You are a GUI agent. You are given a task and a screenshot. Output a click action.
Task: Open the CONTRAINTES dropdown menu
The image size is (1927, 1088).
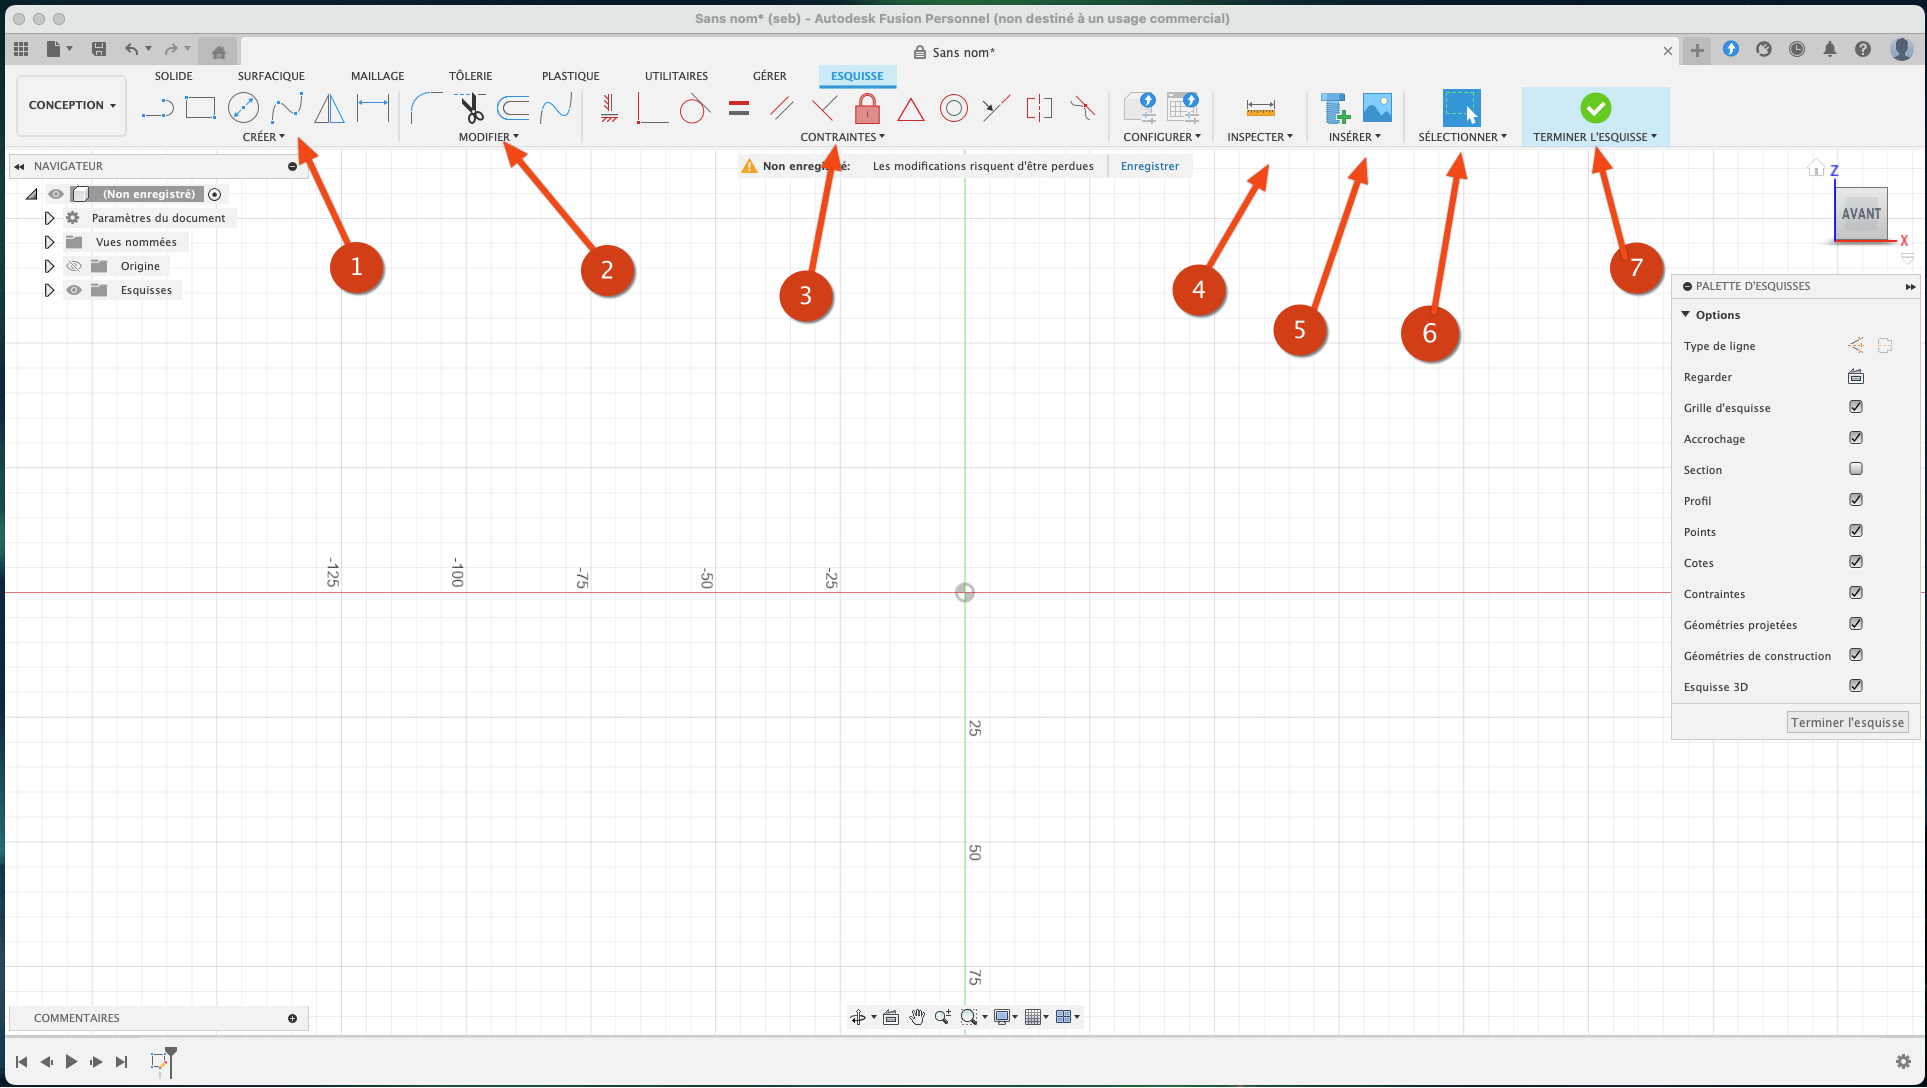[x=842, y=137]
